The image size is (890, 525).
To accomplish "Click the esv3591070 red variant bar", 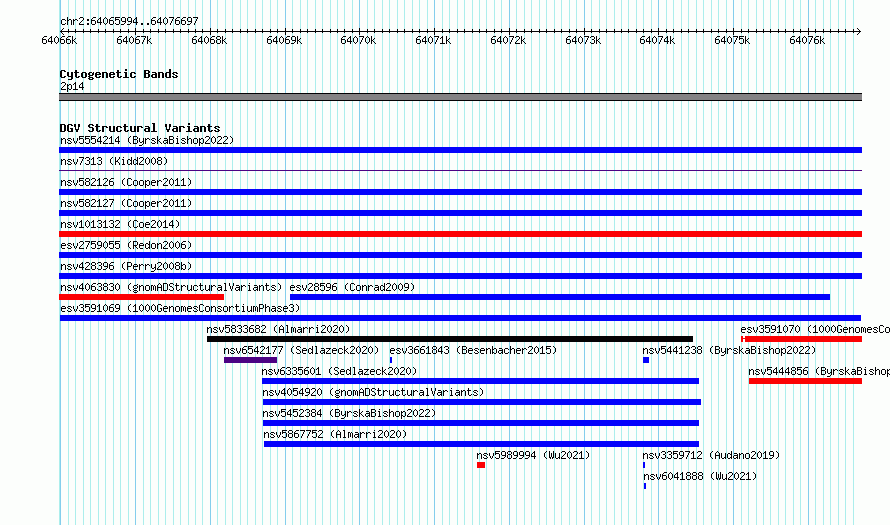I will [x=801, y=339].
